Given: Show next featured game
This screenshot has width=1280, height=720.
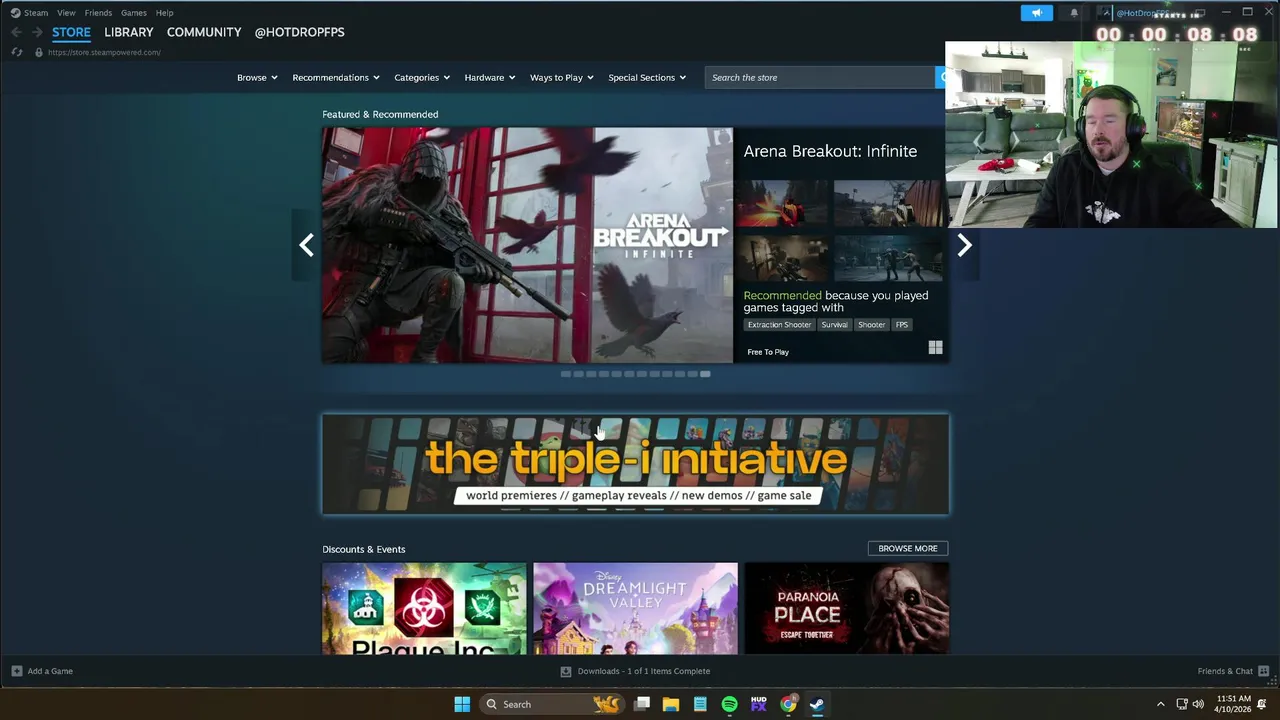Looking at the screenshot, I should tap(964, 245).
